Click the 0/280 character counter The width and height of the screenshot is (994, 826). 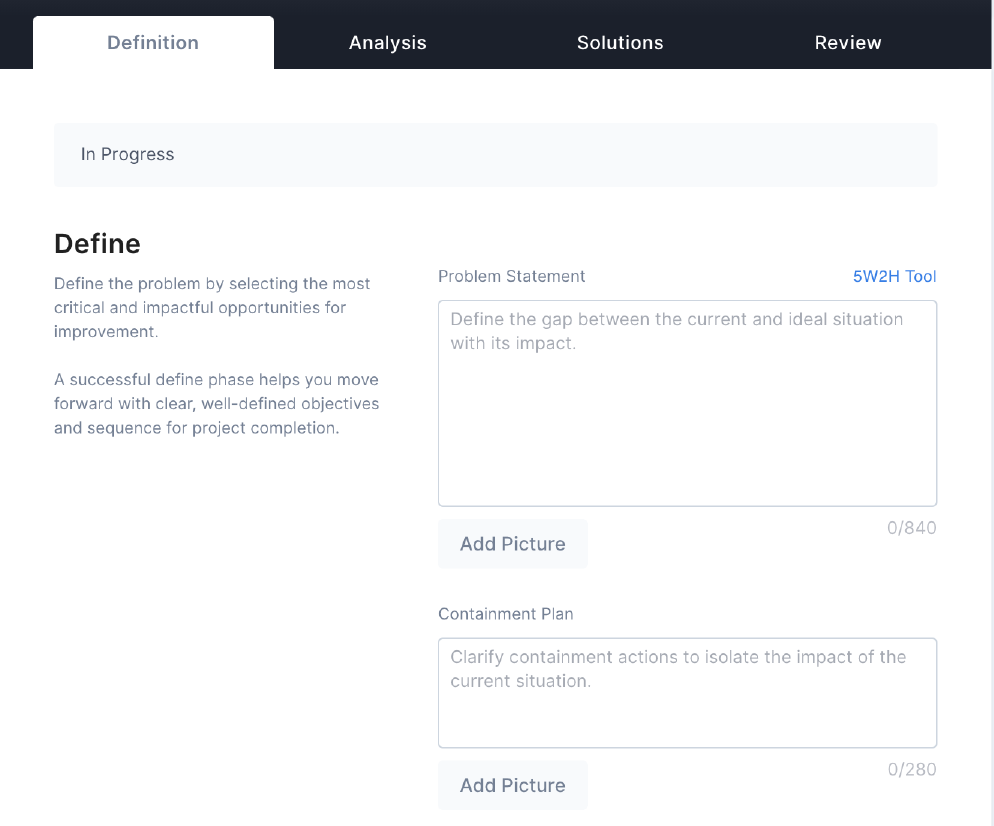click(x=911, y=769)
